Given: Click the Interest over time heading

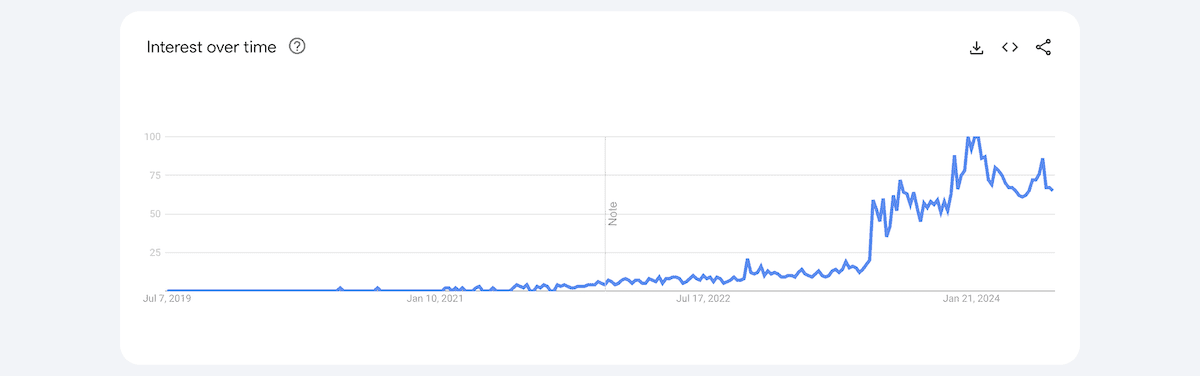Looking at the screenshot, I should point(211,47).
